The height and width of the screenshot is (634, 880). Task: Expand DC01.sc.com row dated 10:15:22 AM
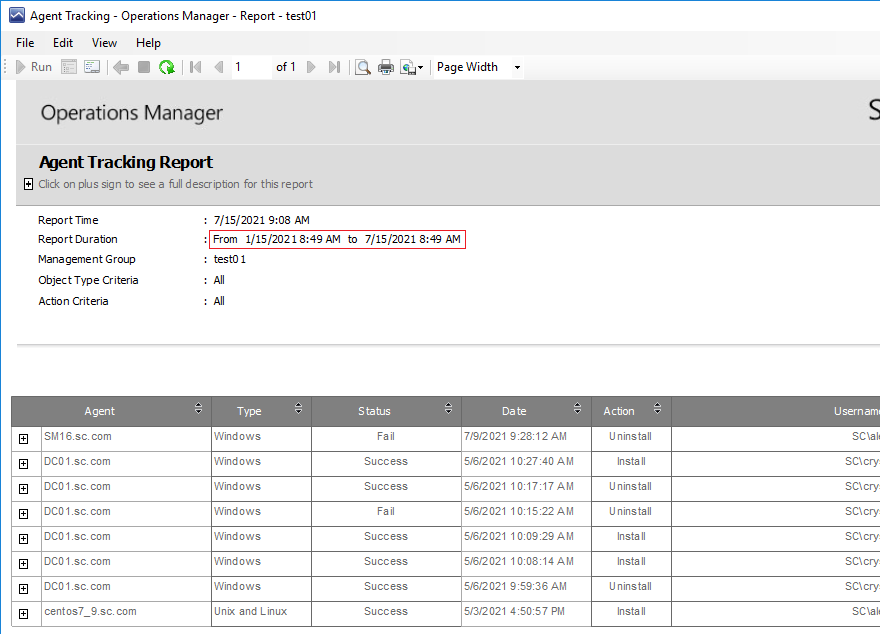24,513
